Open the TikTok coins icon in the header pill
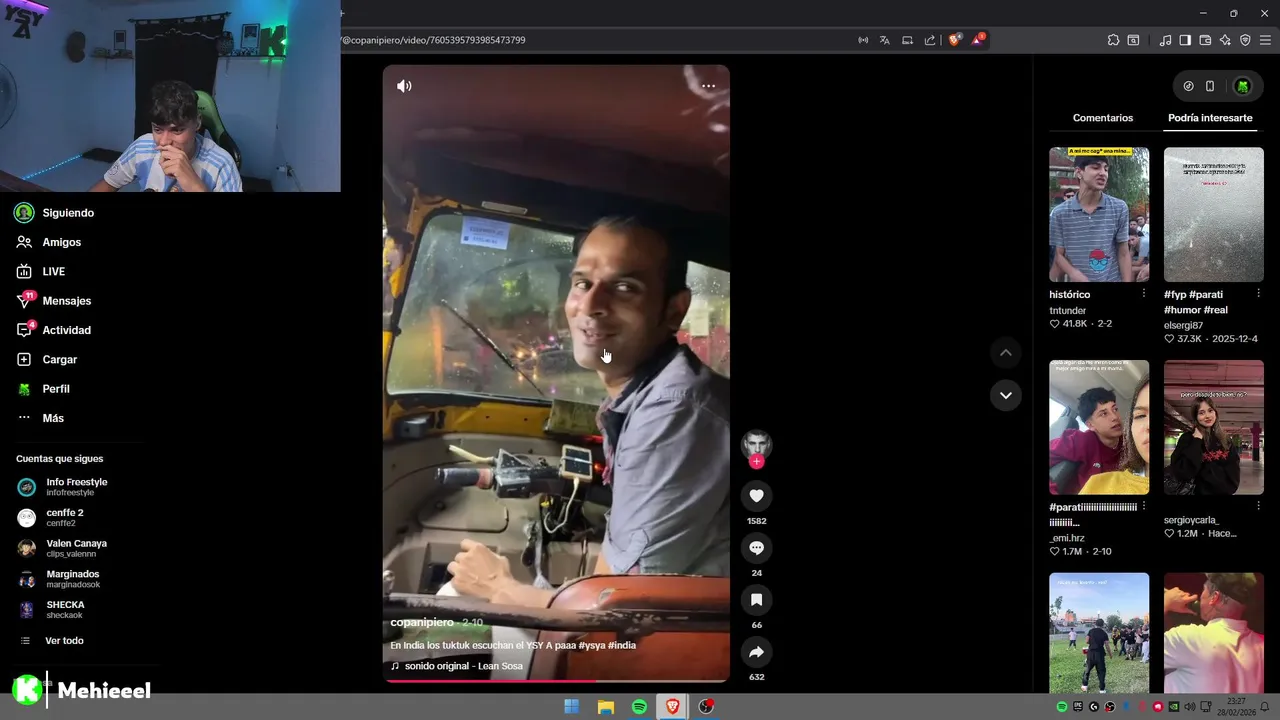This screenshot has height=720, width=1280. tap(1188, 86)
